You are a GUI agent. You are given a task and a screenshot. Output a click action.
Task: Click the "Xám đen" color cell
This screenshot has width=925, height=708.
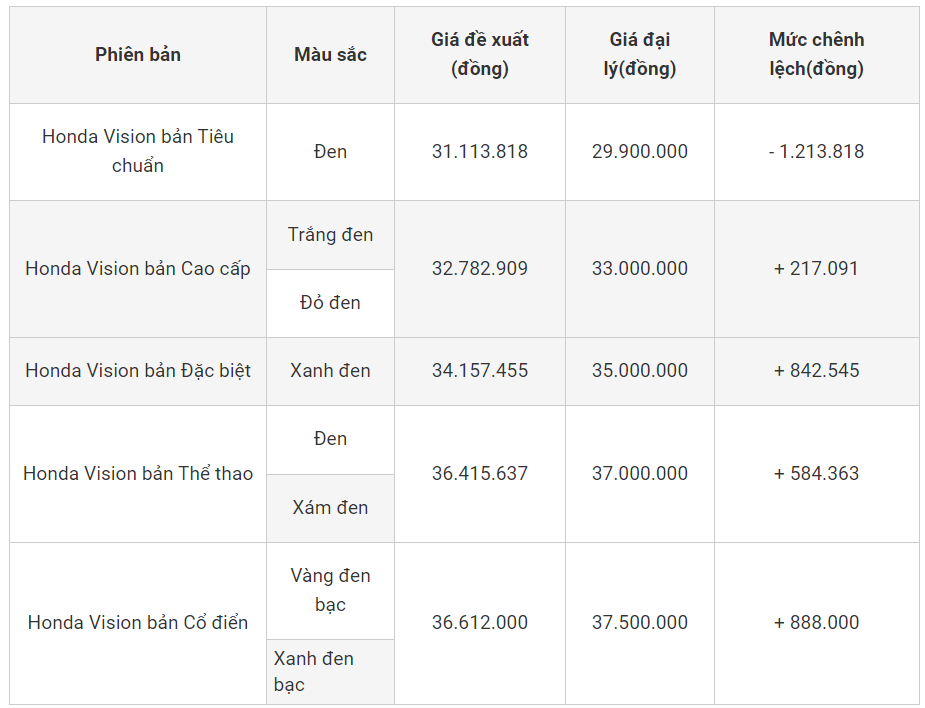[x=330, y=508]
